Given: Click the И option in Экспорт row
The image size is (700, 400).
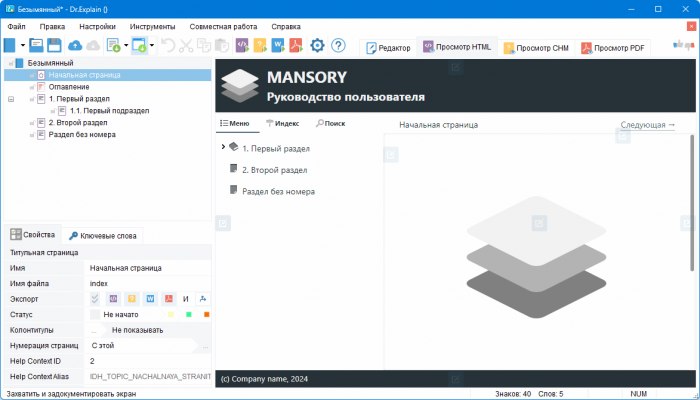Looking at the screenshot, I should 186,299.
